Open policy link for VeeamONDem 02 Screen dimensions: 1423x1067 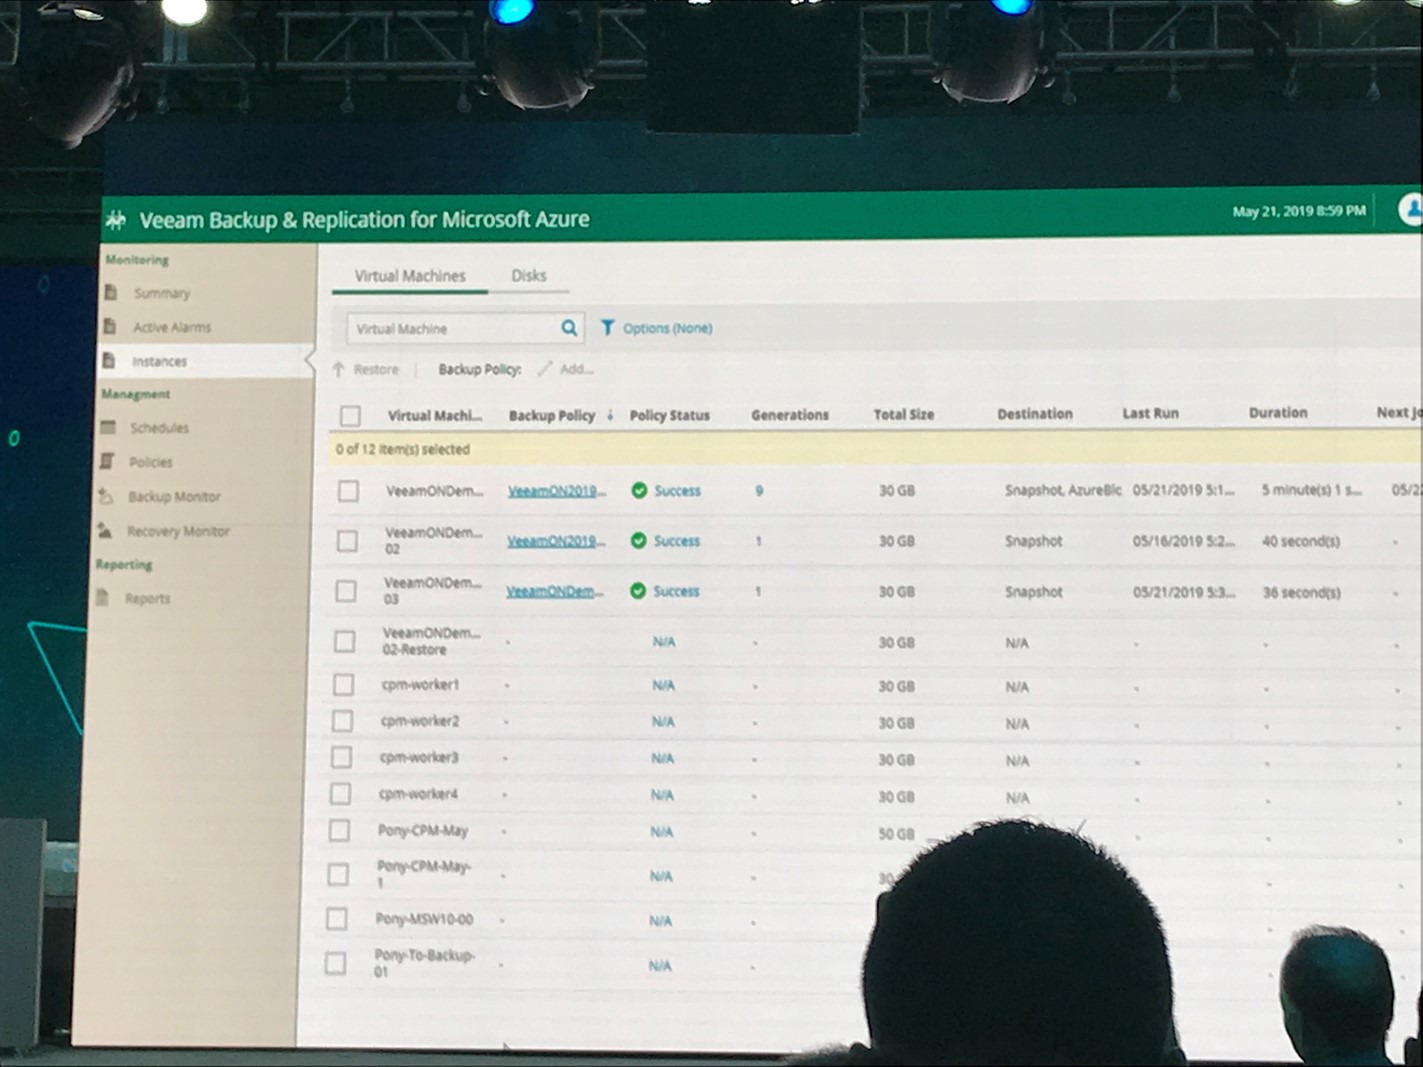(556, 541)
